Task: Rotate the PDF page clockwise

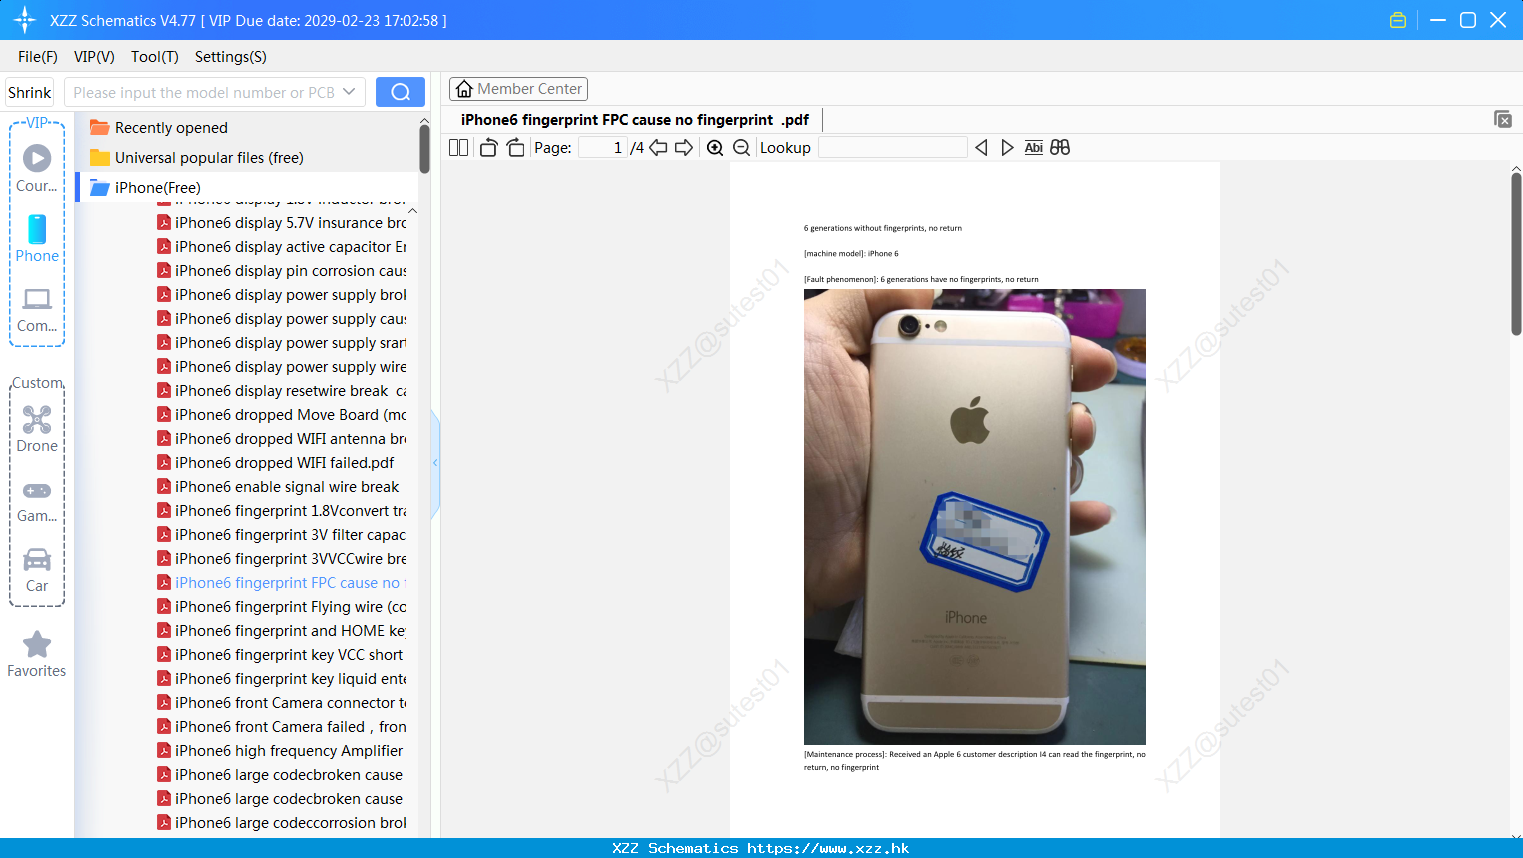Action: coord(515,148)
